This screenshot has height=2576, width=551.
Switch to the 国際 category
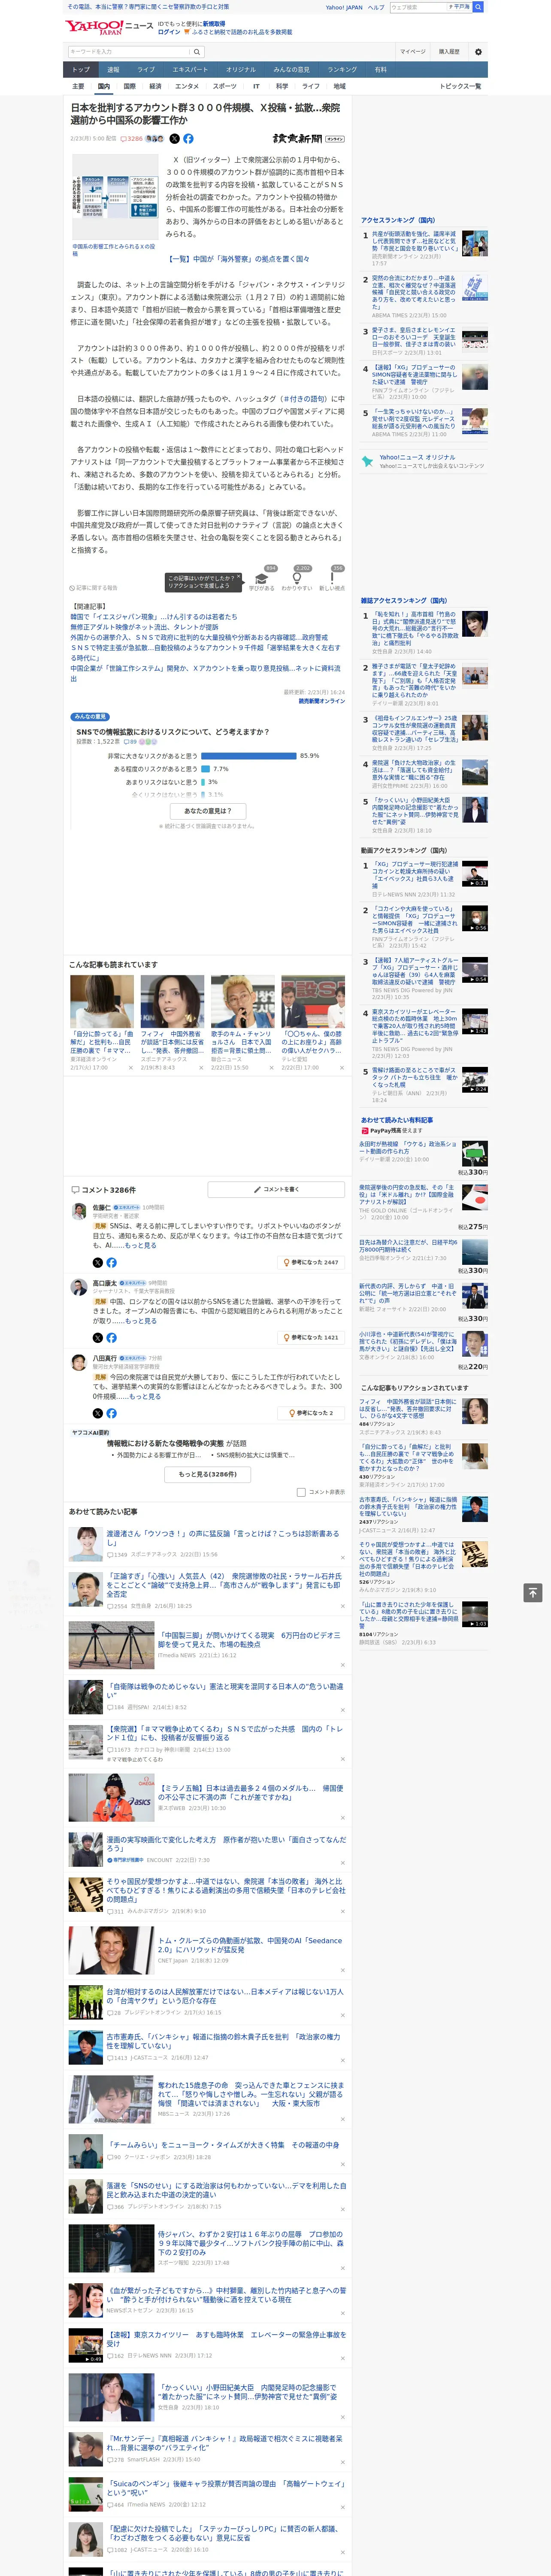pyautogui.click(x=129, y=86)
